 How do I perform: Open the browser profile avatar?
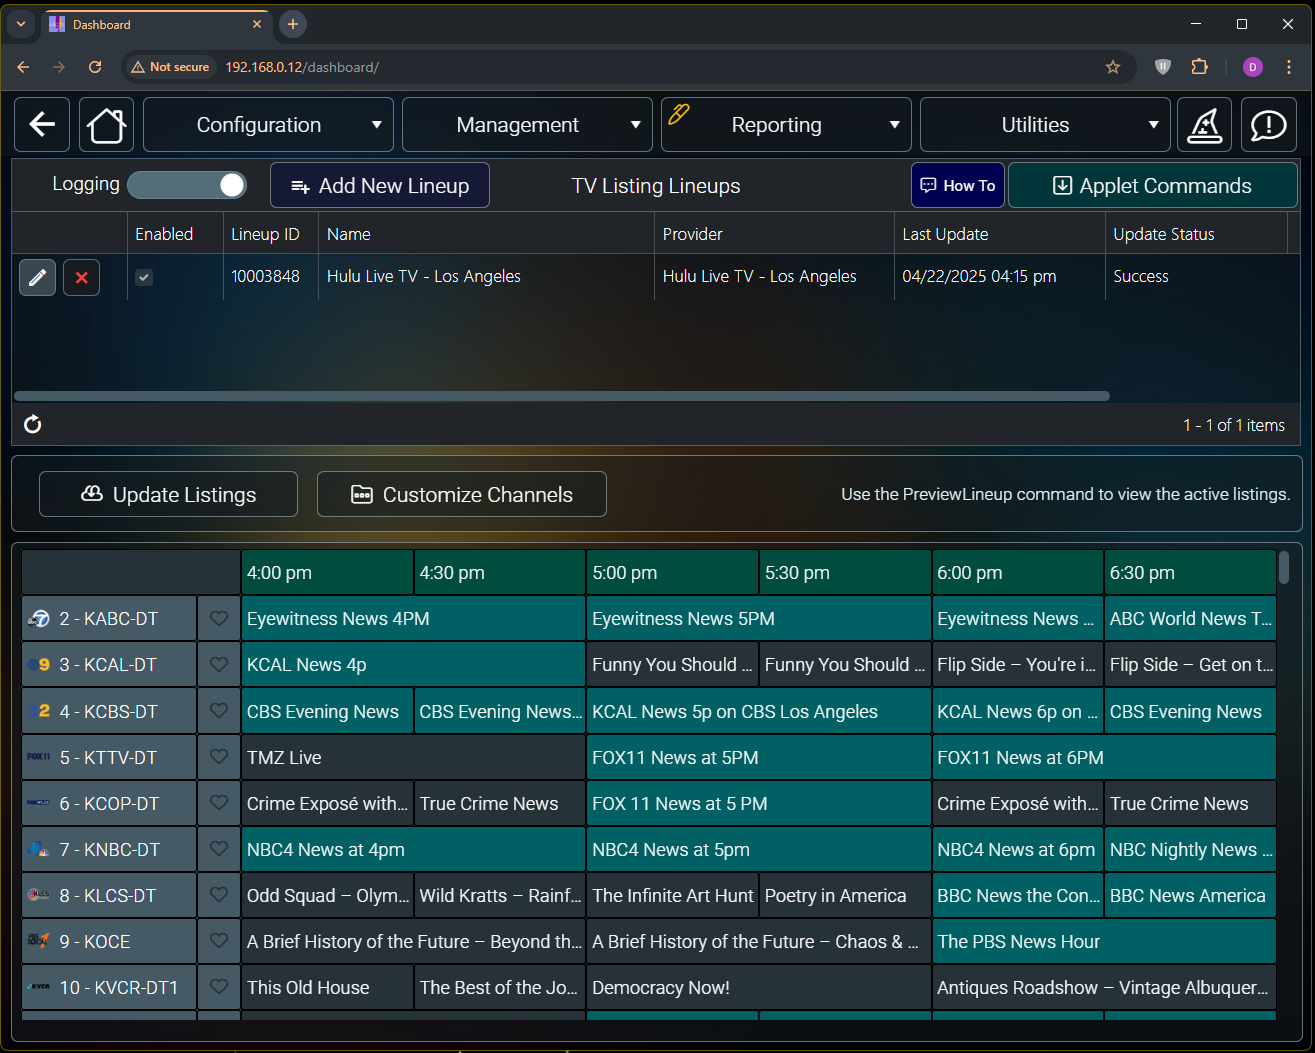1253,67
